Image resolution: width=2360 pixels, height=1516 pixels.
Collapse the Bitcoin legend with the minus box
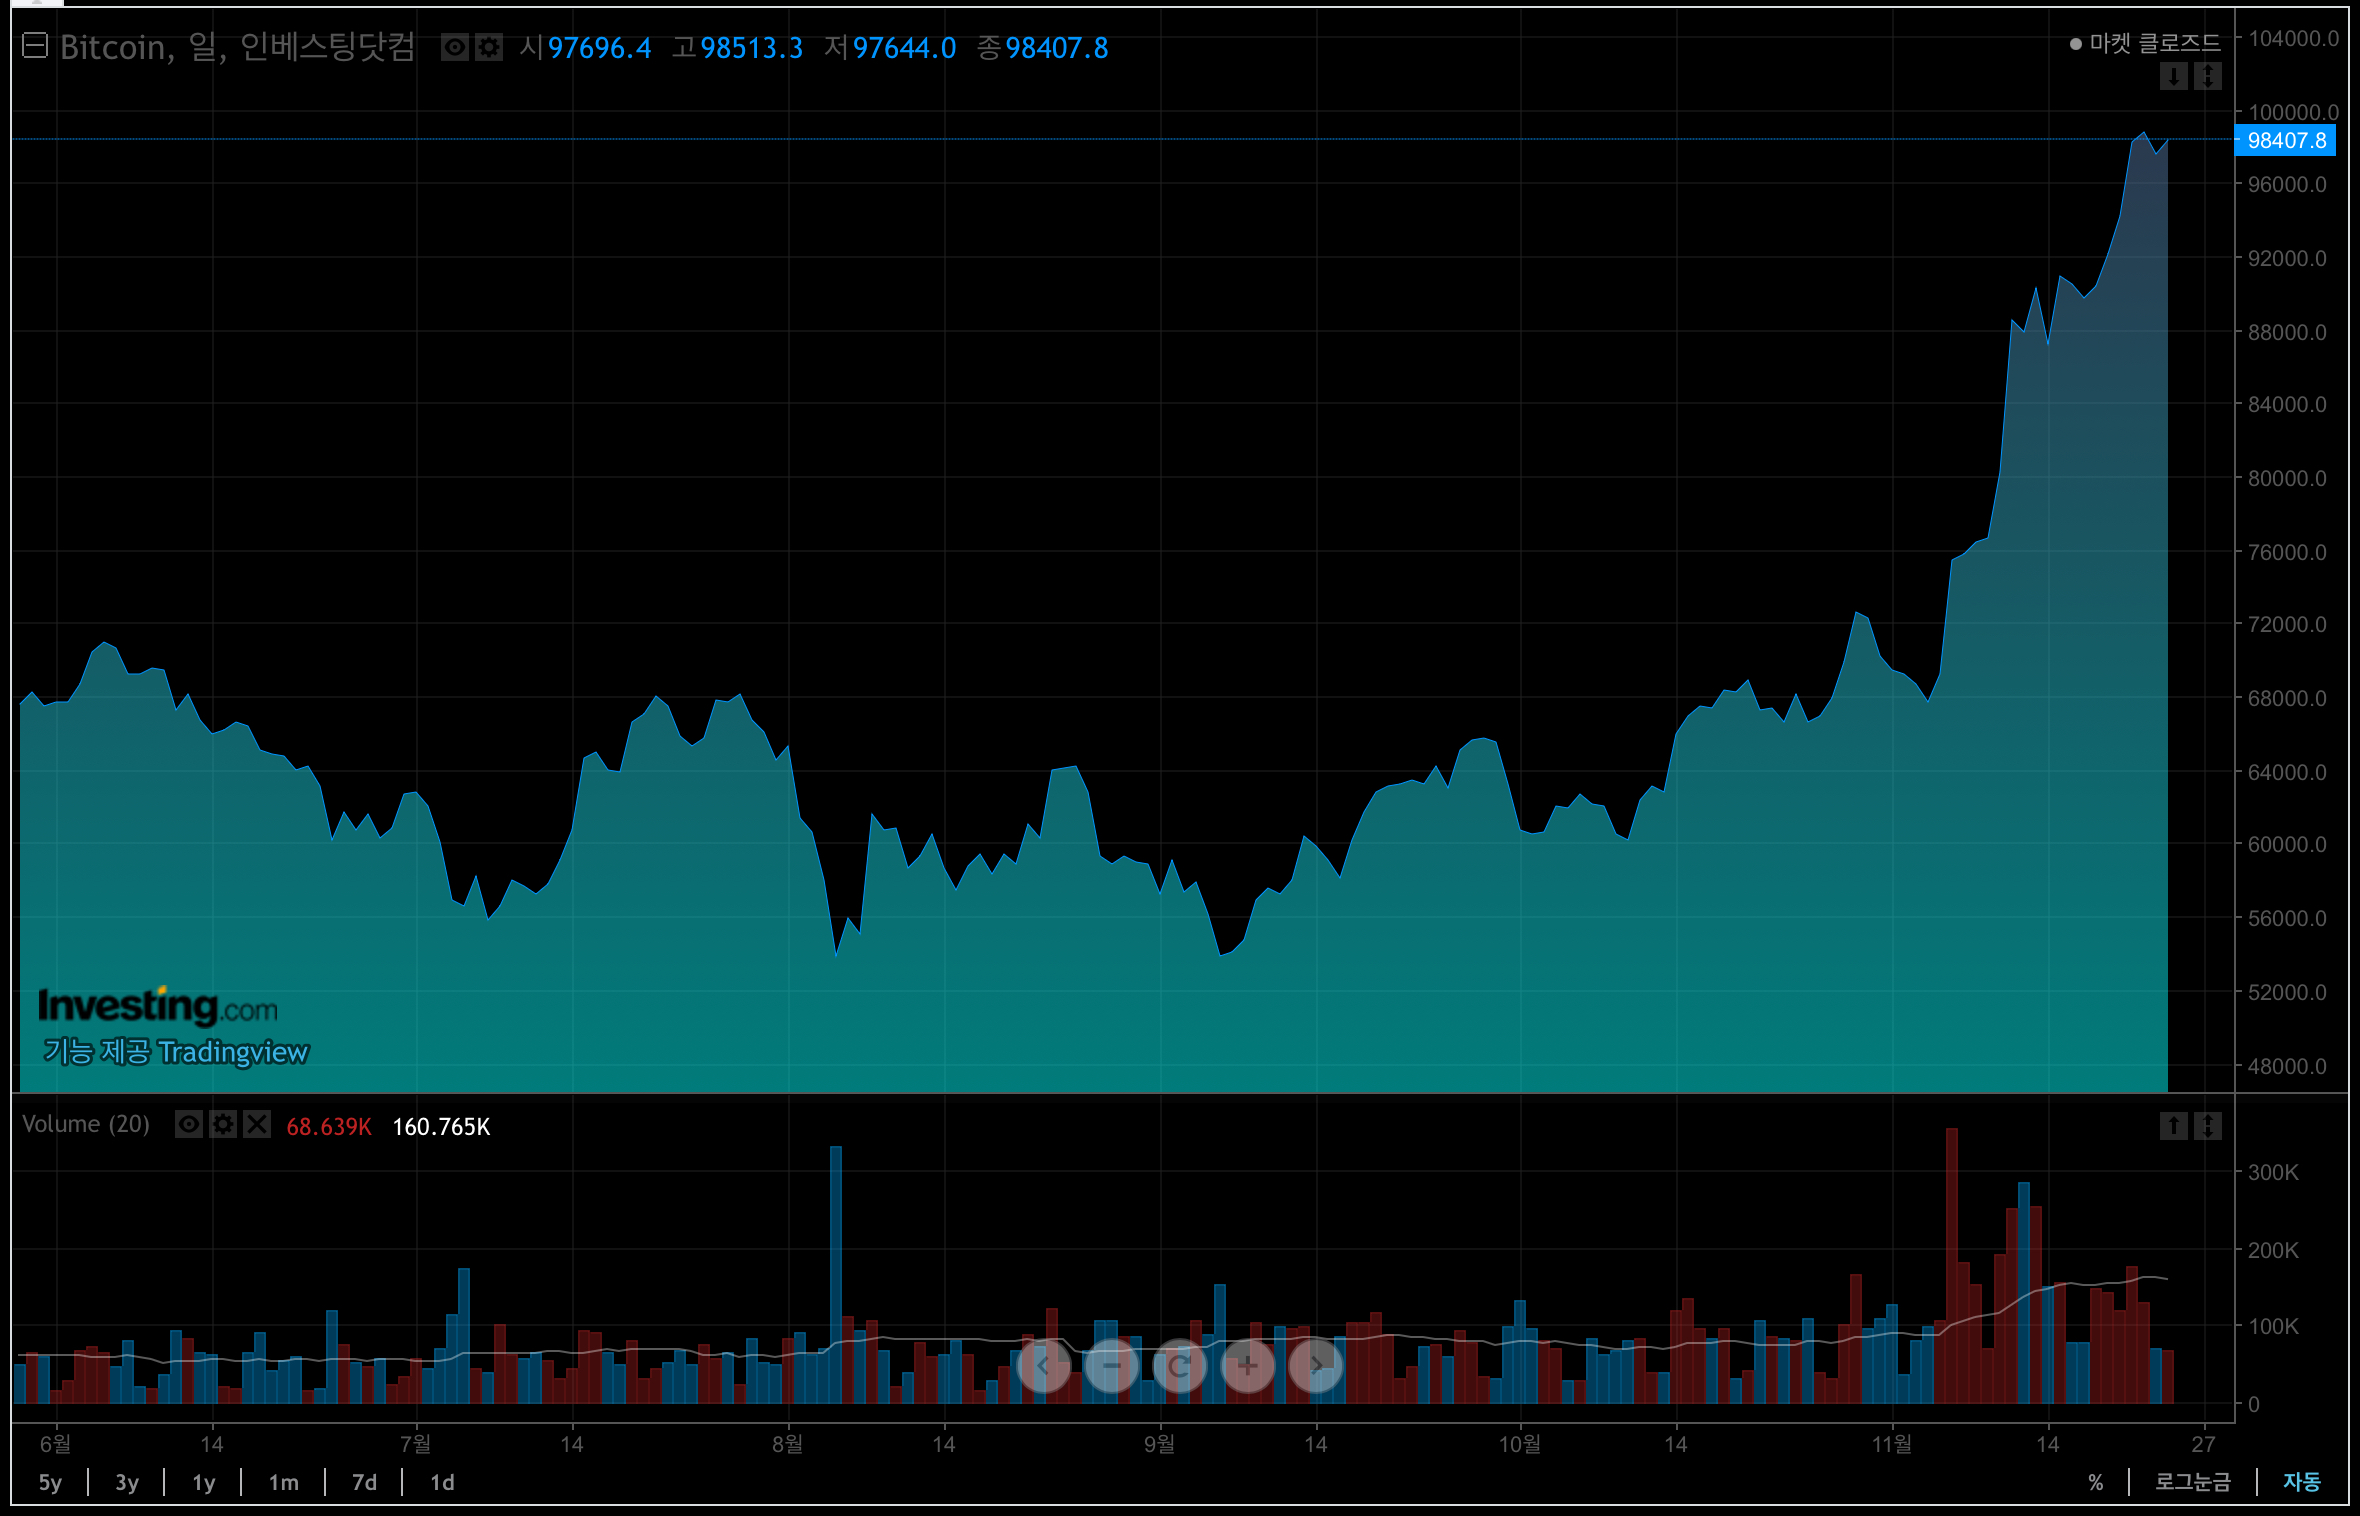pyautogui.click(x=35, y=46)
